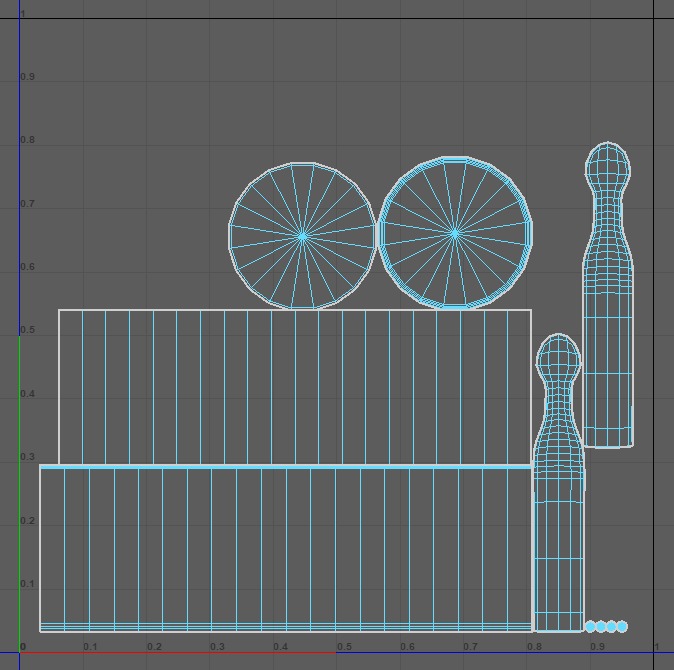Pick the rightmost small dot UV shell
Image resolution: width=674 pixels, height=670 pixels.
[622, 627]
